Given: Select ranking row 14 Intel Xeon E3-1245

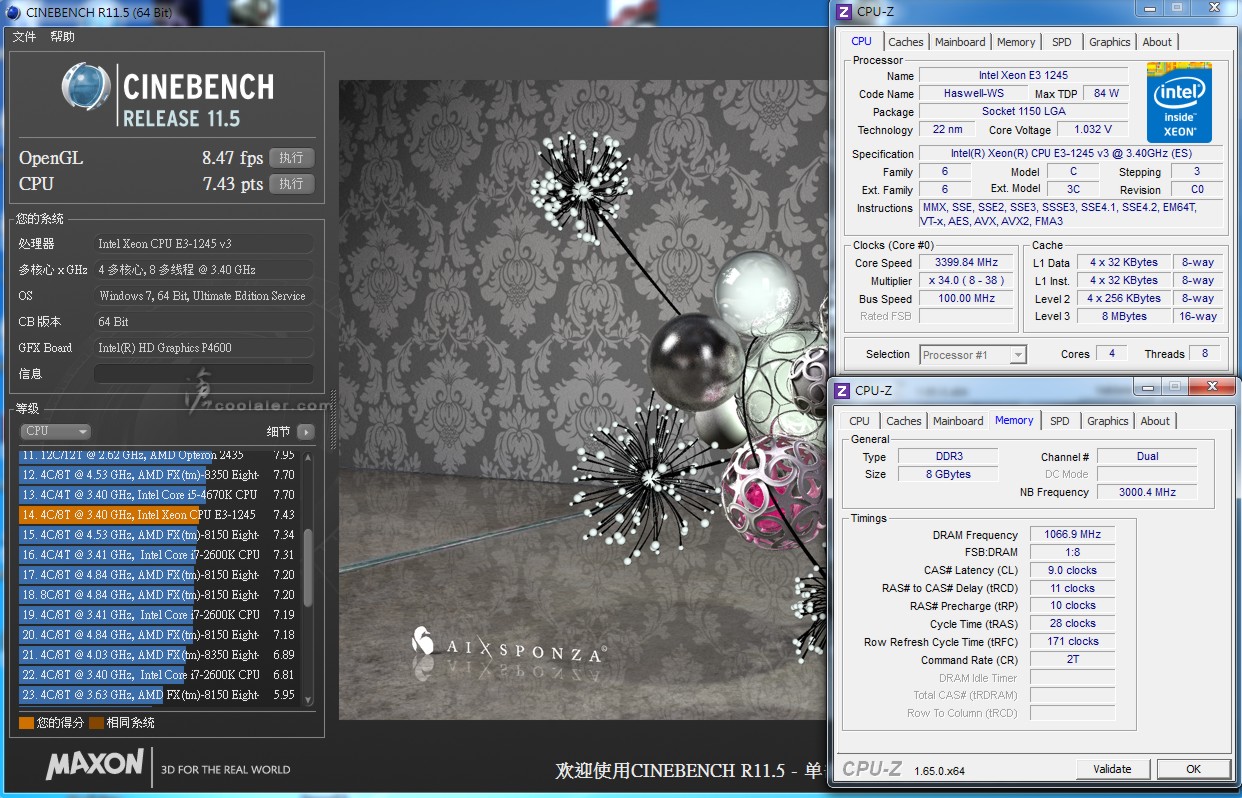Looking at the screenshot, I should point(158,514).
